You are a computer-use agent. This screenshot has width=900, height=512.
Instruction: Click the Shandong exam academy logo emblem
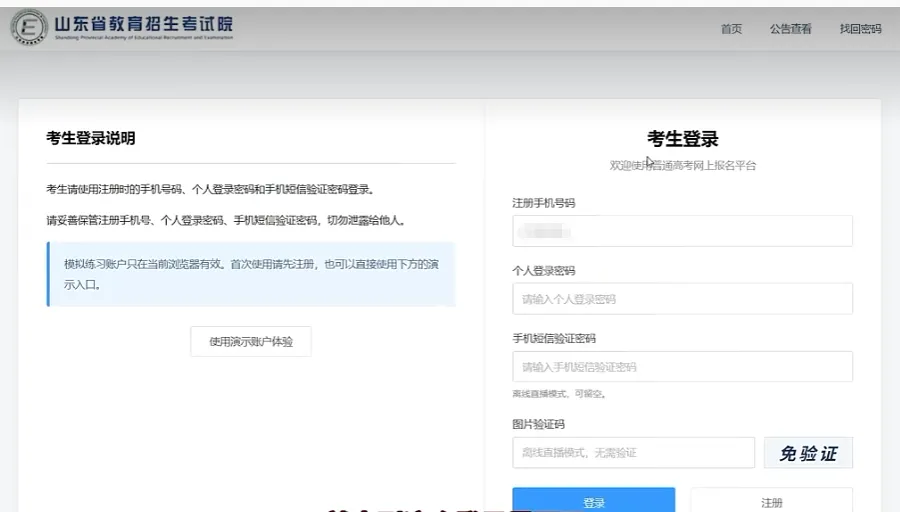[x=29, y=26]
